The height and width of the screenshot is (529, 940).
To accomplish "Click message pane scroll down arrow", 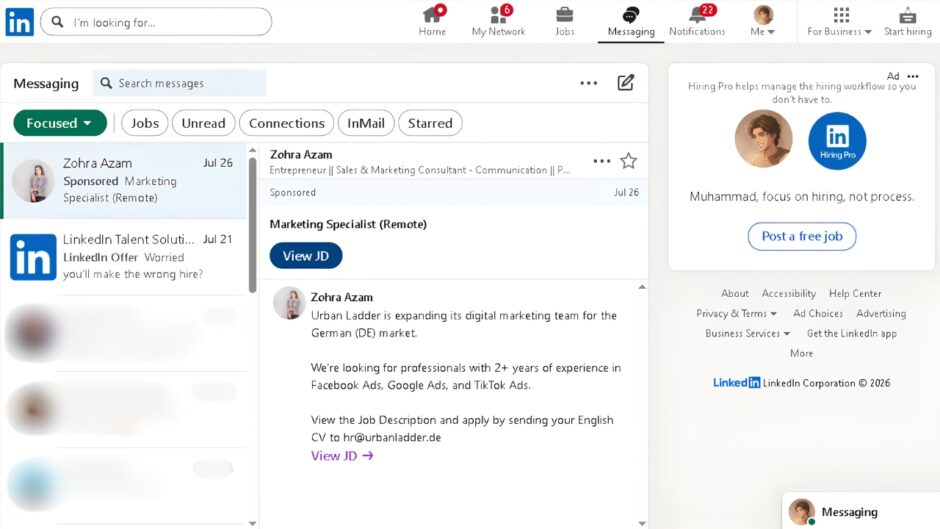I will (642, 524).
